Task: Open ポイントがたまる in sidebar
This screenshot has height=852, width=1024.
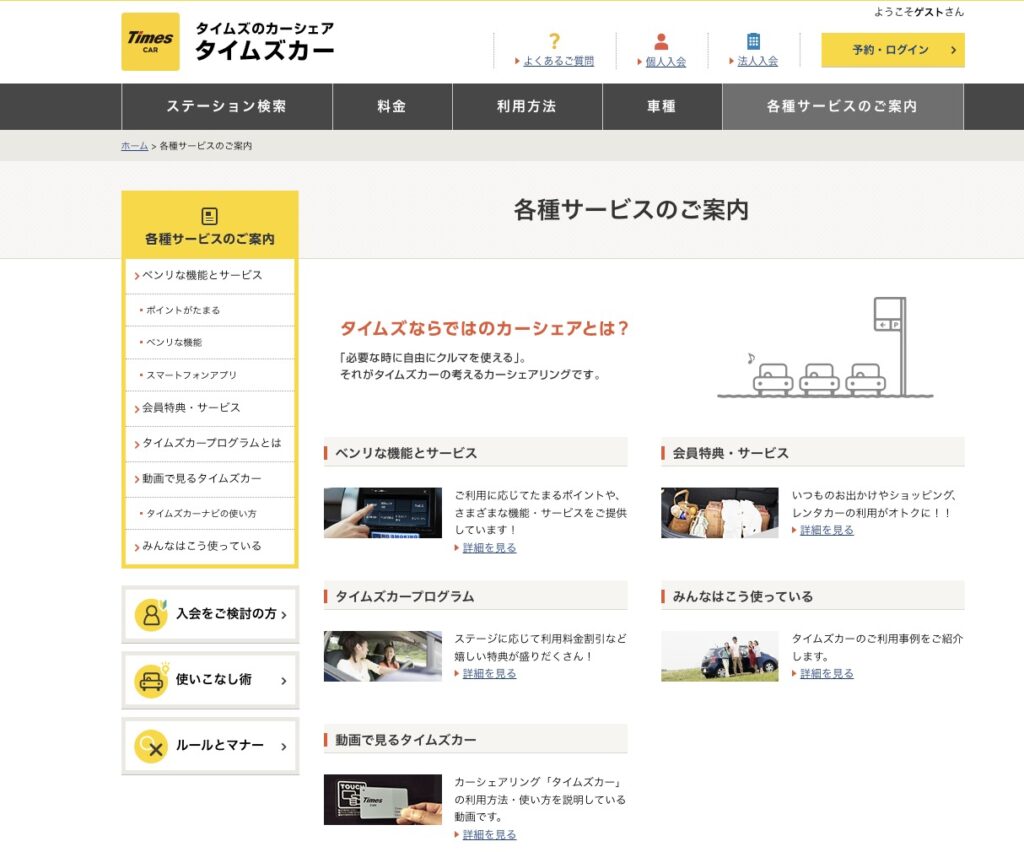Action: 210,310
